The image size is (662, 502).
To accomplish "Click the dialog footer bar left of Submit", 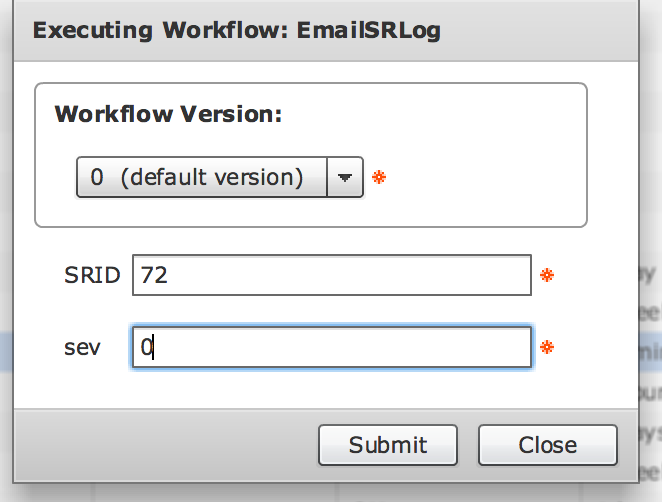I will 165,445.
